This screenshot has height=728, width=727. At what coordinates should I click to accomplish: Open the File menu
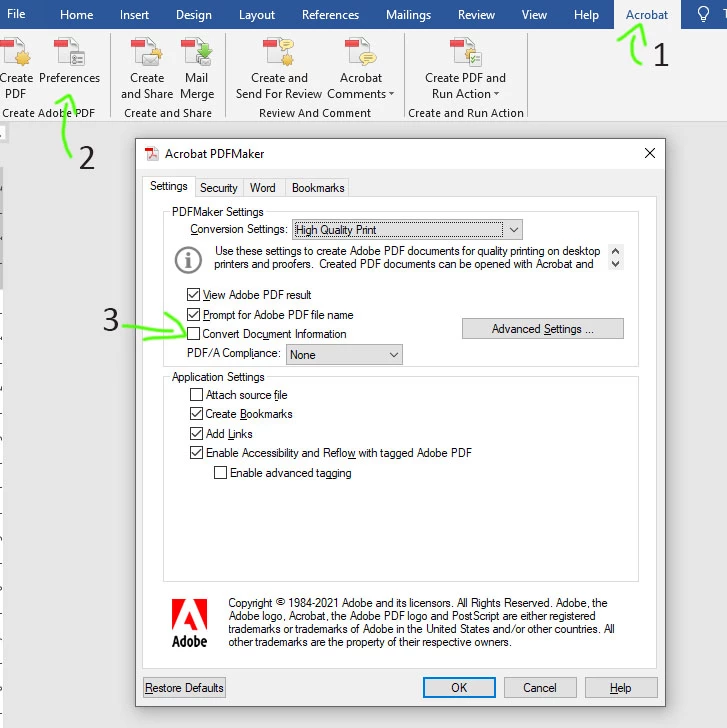coord(16,14)
